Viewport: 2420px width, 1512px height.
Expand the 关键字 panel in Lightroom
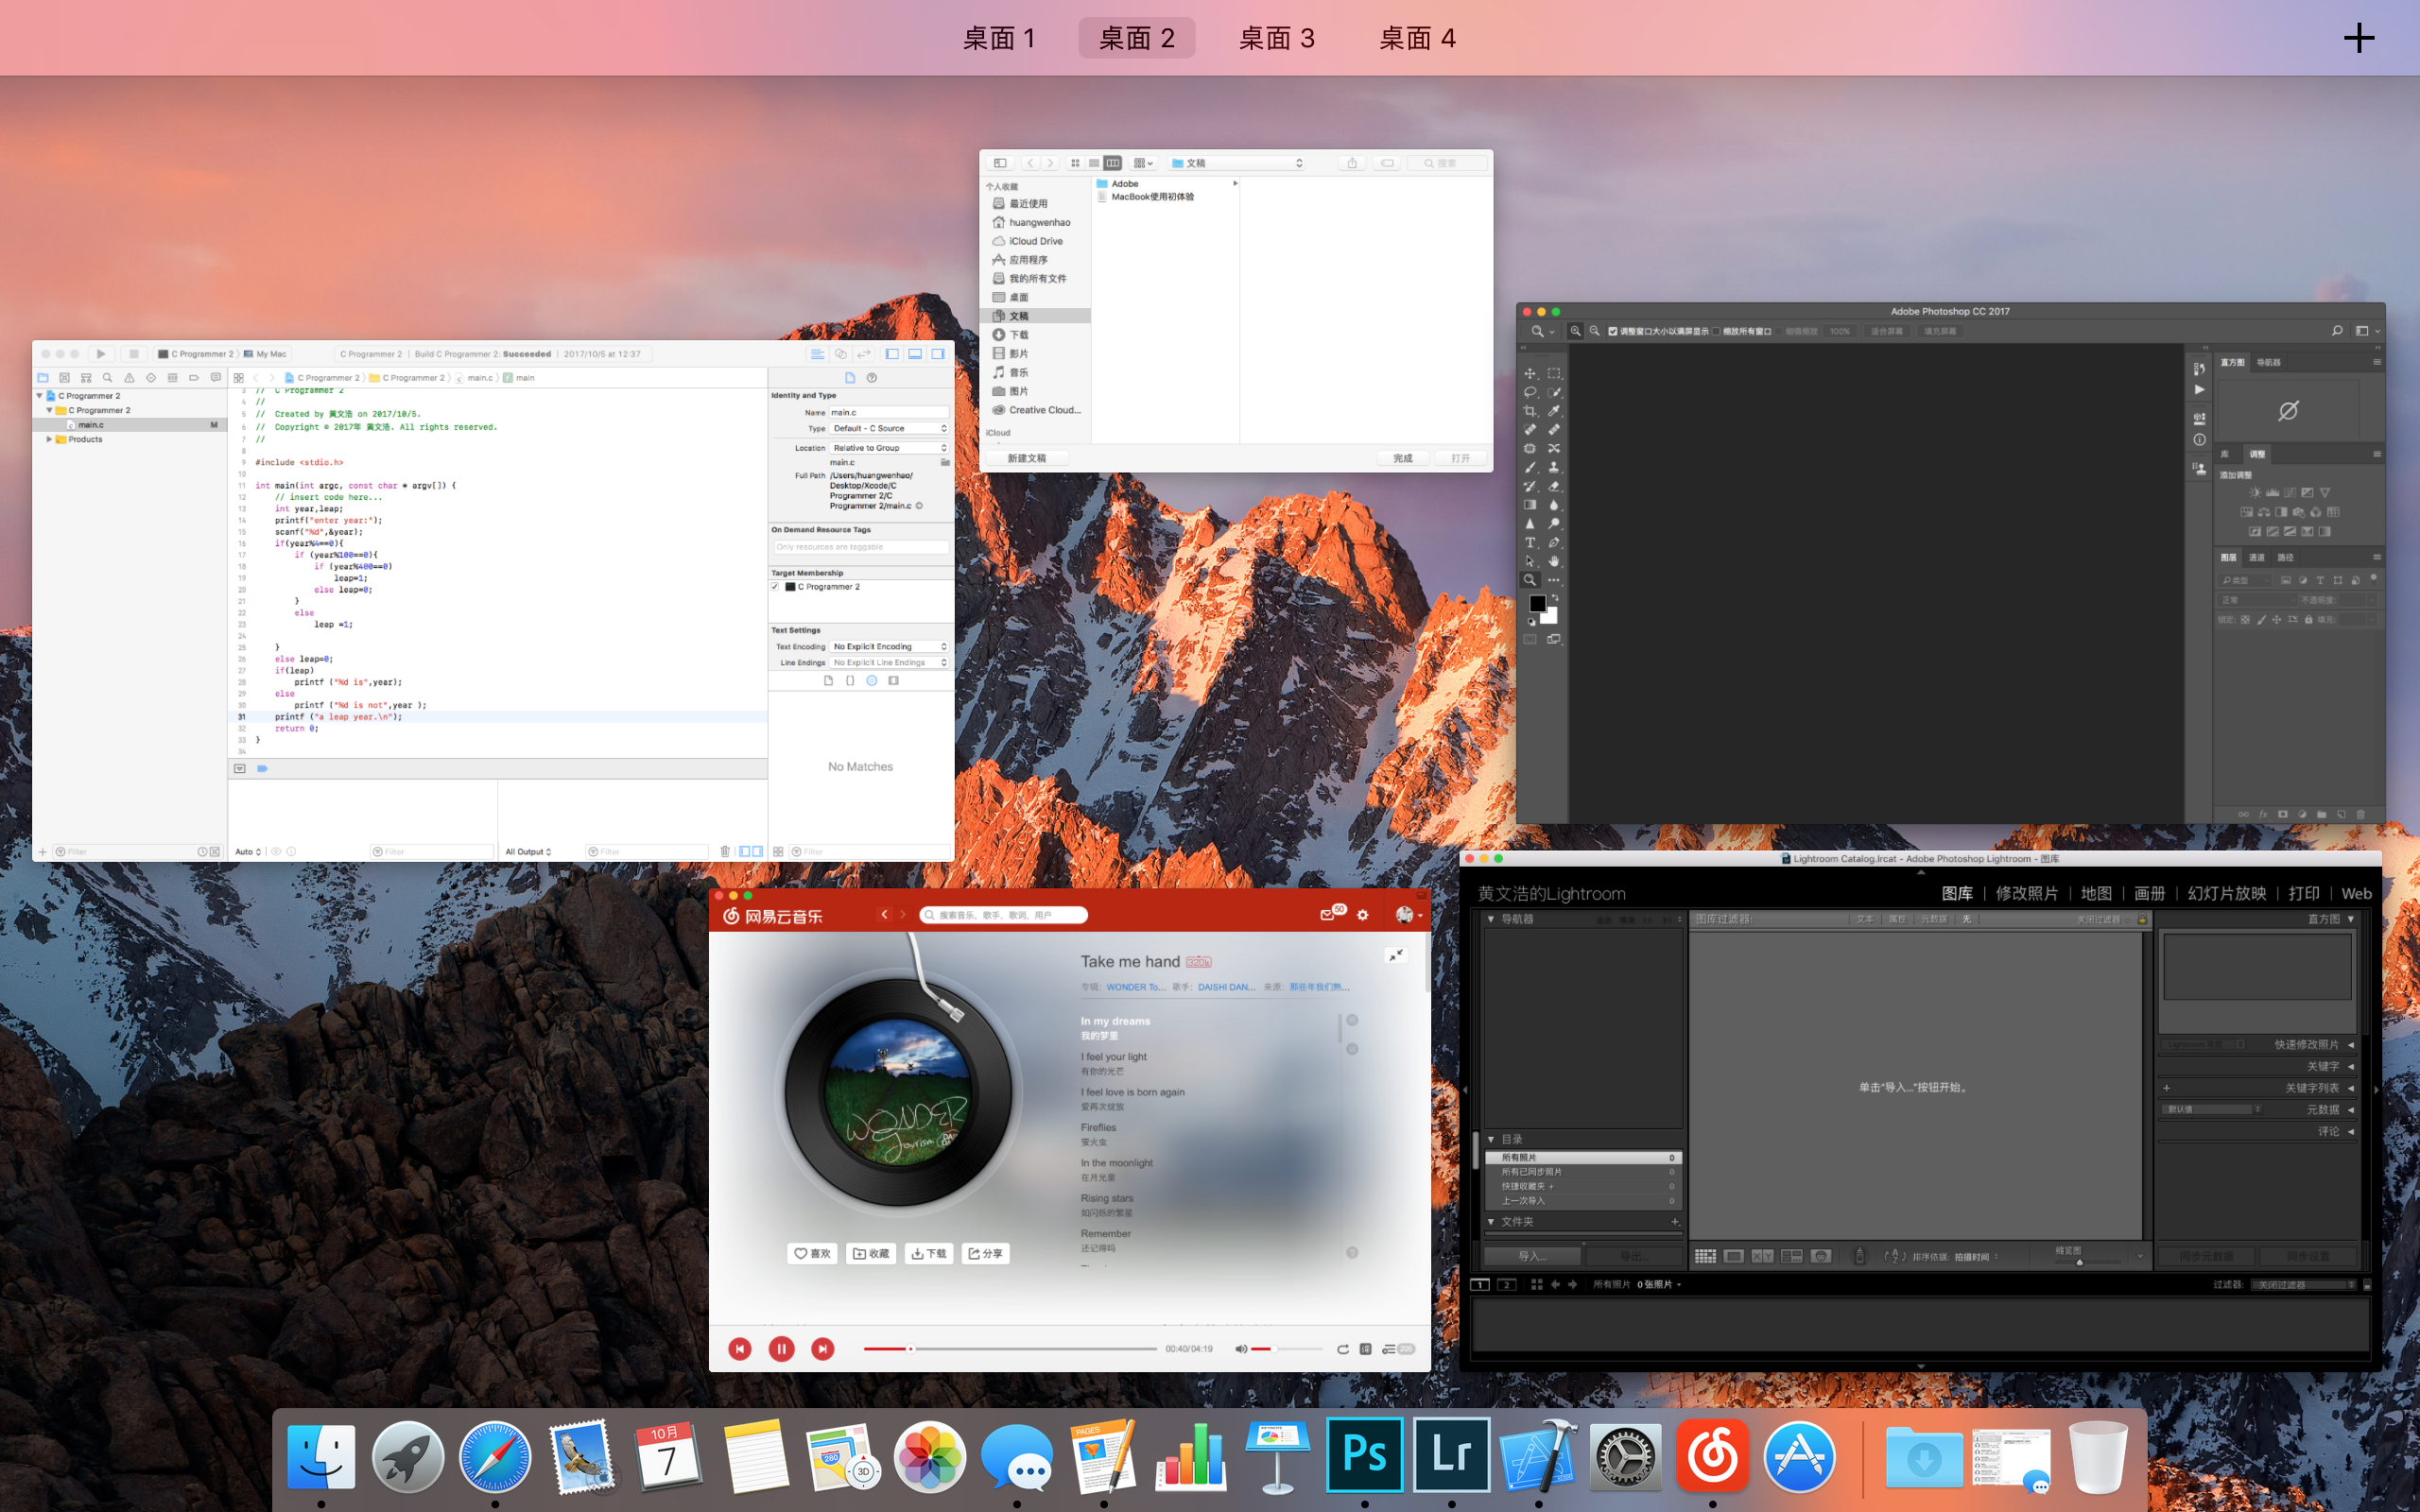[x=2350, y=1066]
